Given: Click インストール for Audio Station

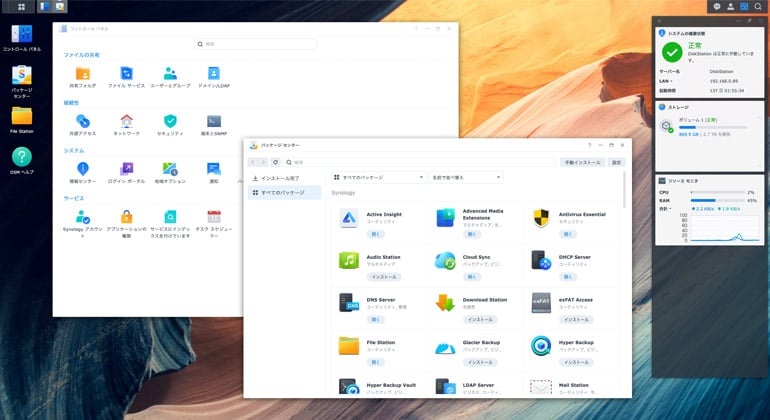Looking at the screenshot, I should (x=384, y=277).
